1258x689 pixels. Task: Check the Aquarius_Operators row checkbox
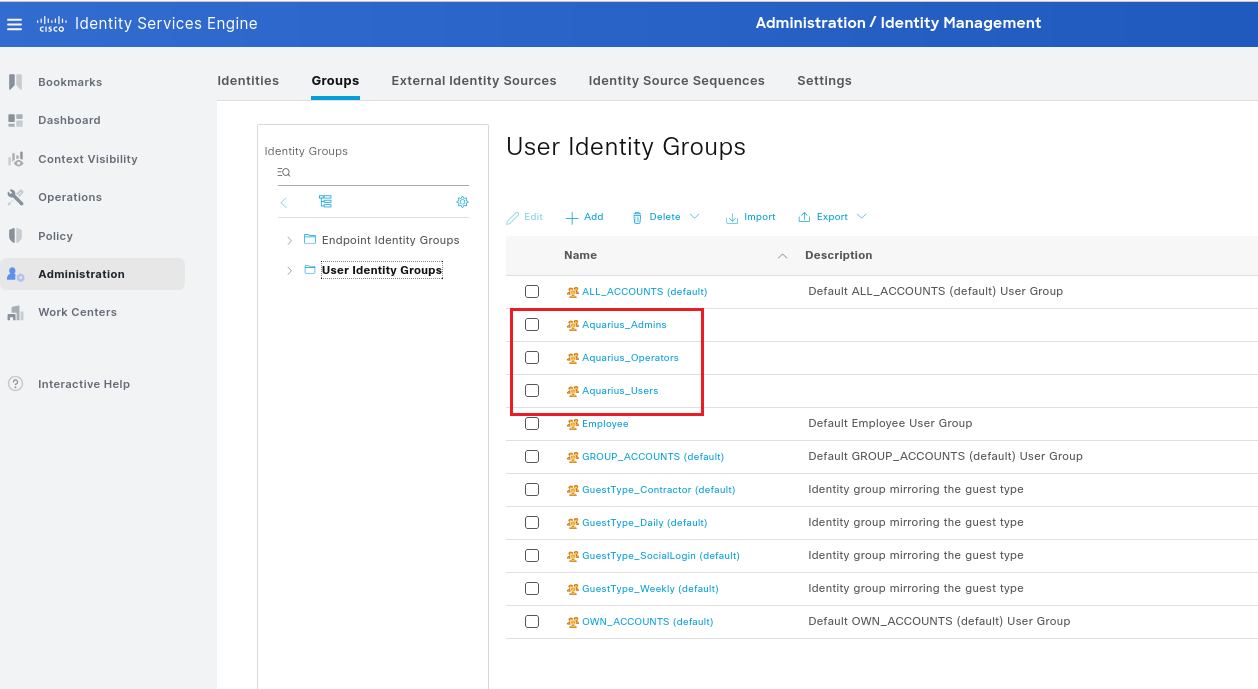point(532,357)
